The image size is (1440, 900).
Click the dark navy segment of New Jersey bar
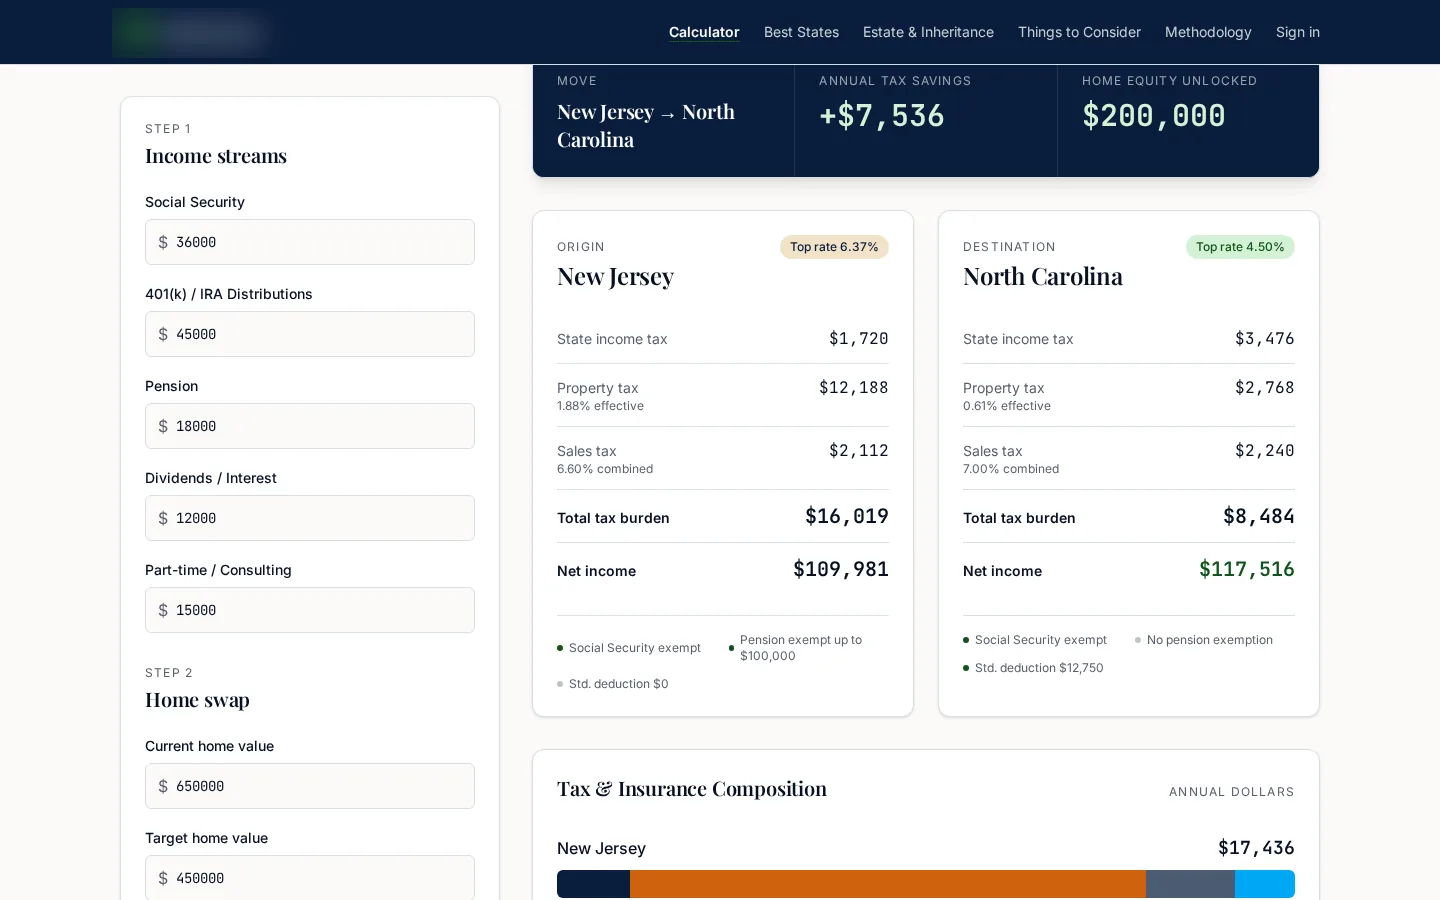click(593, 884)
